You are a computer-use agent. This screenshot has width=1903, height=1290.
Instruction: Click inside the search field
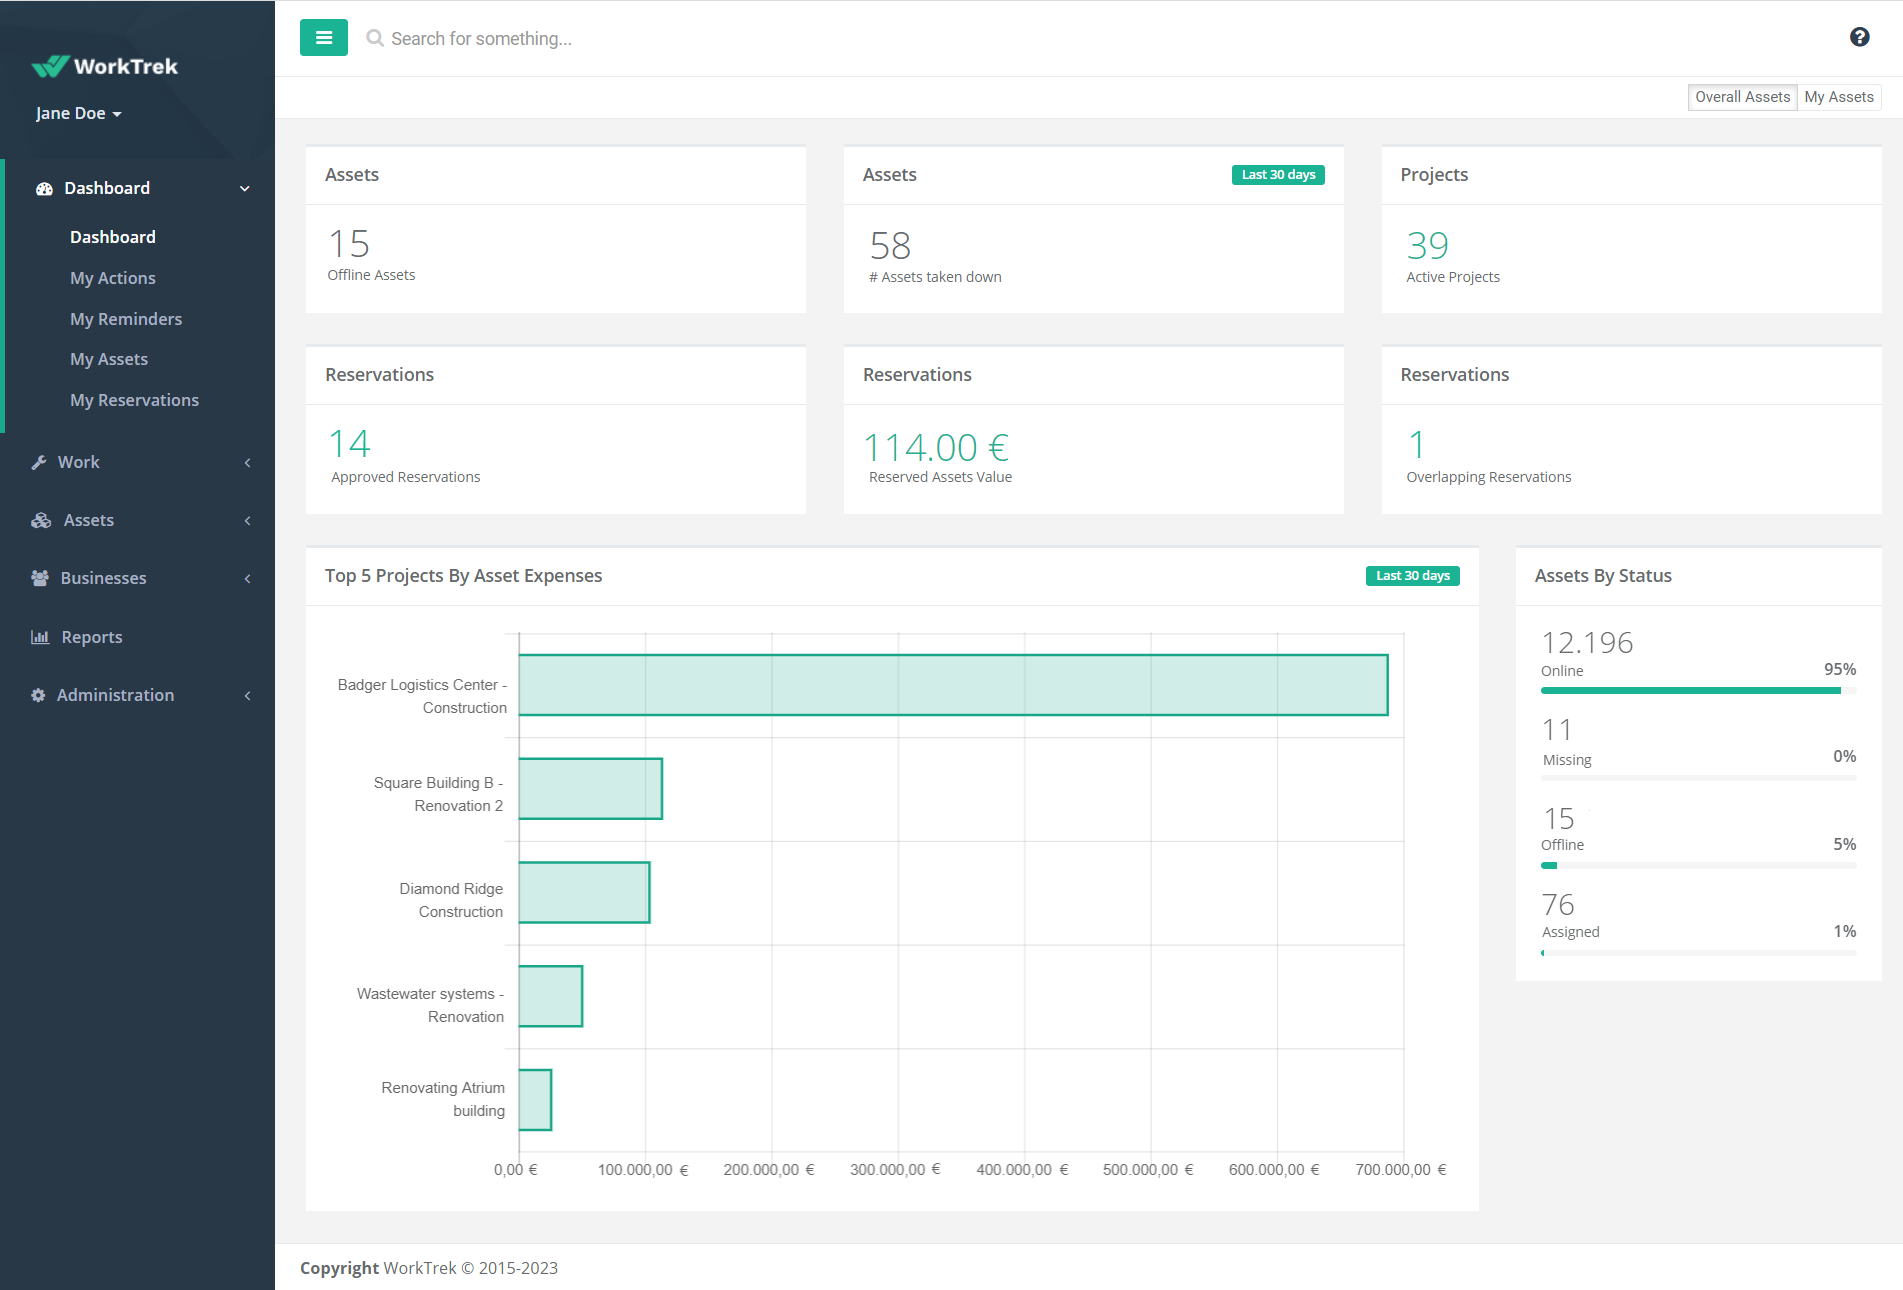click(x=600, y=38)
